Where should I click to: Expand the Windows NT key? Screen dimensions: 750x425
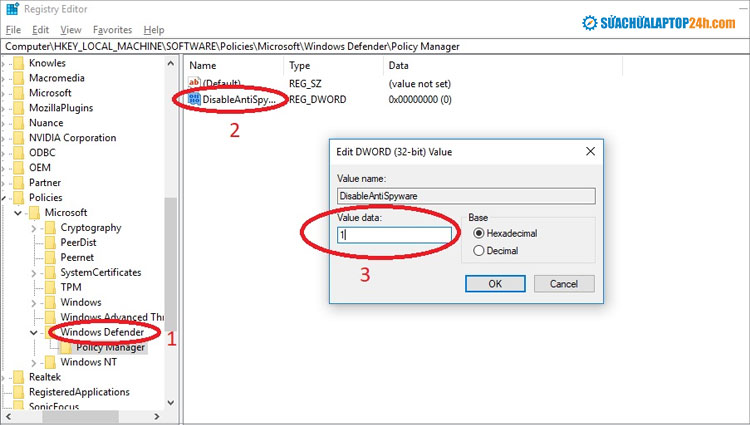[33, 363]
